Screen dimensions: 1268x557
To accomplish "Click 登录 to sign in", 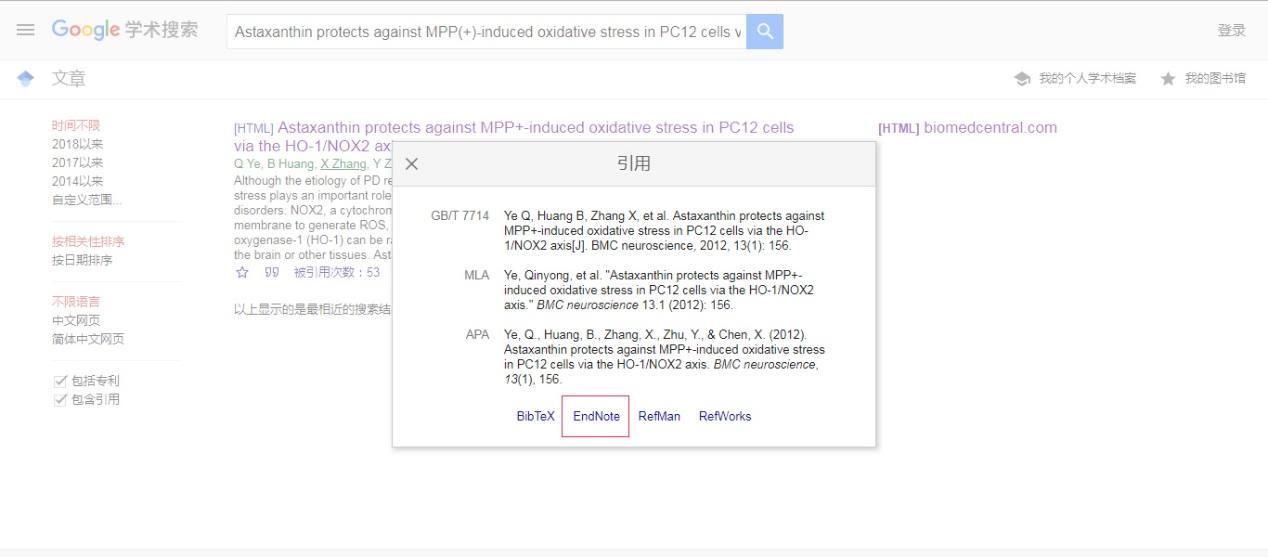I will tap(1231, 31).
